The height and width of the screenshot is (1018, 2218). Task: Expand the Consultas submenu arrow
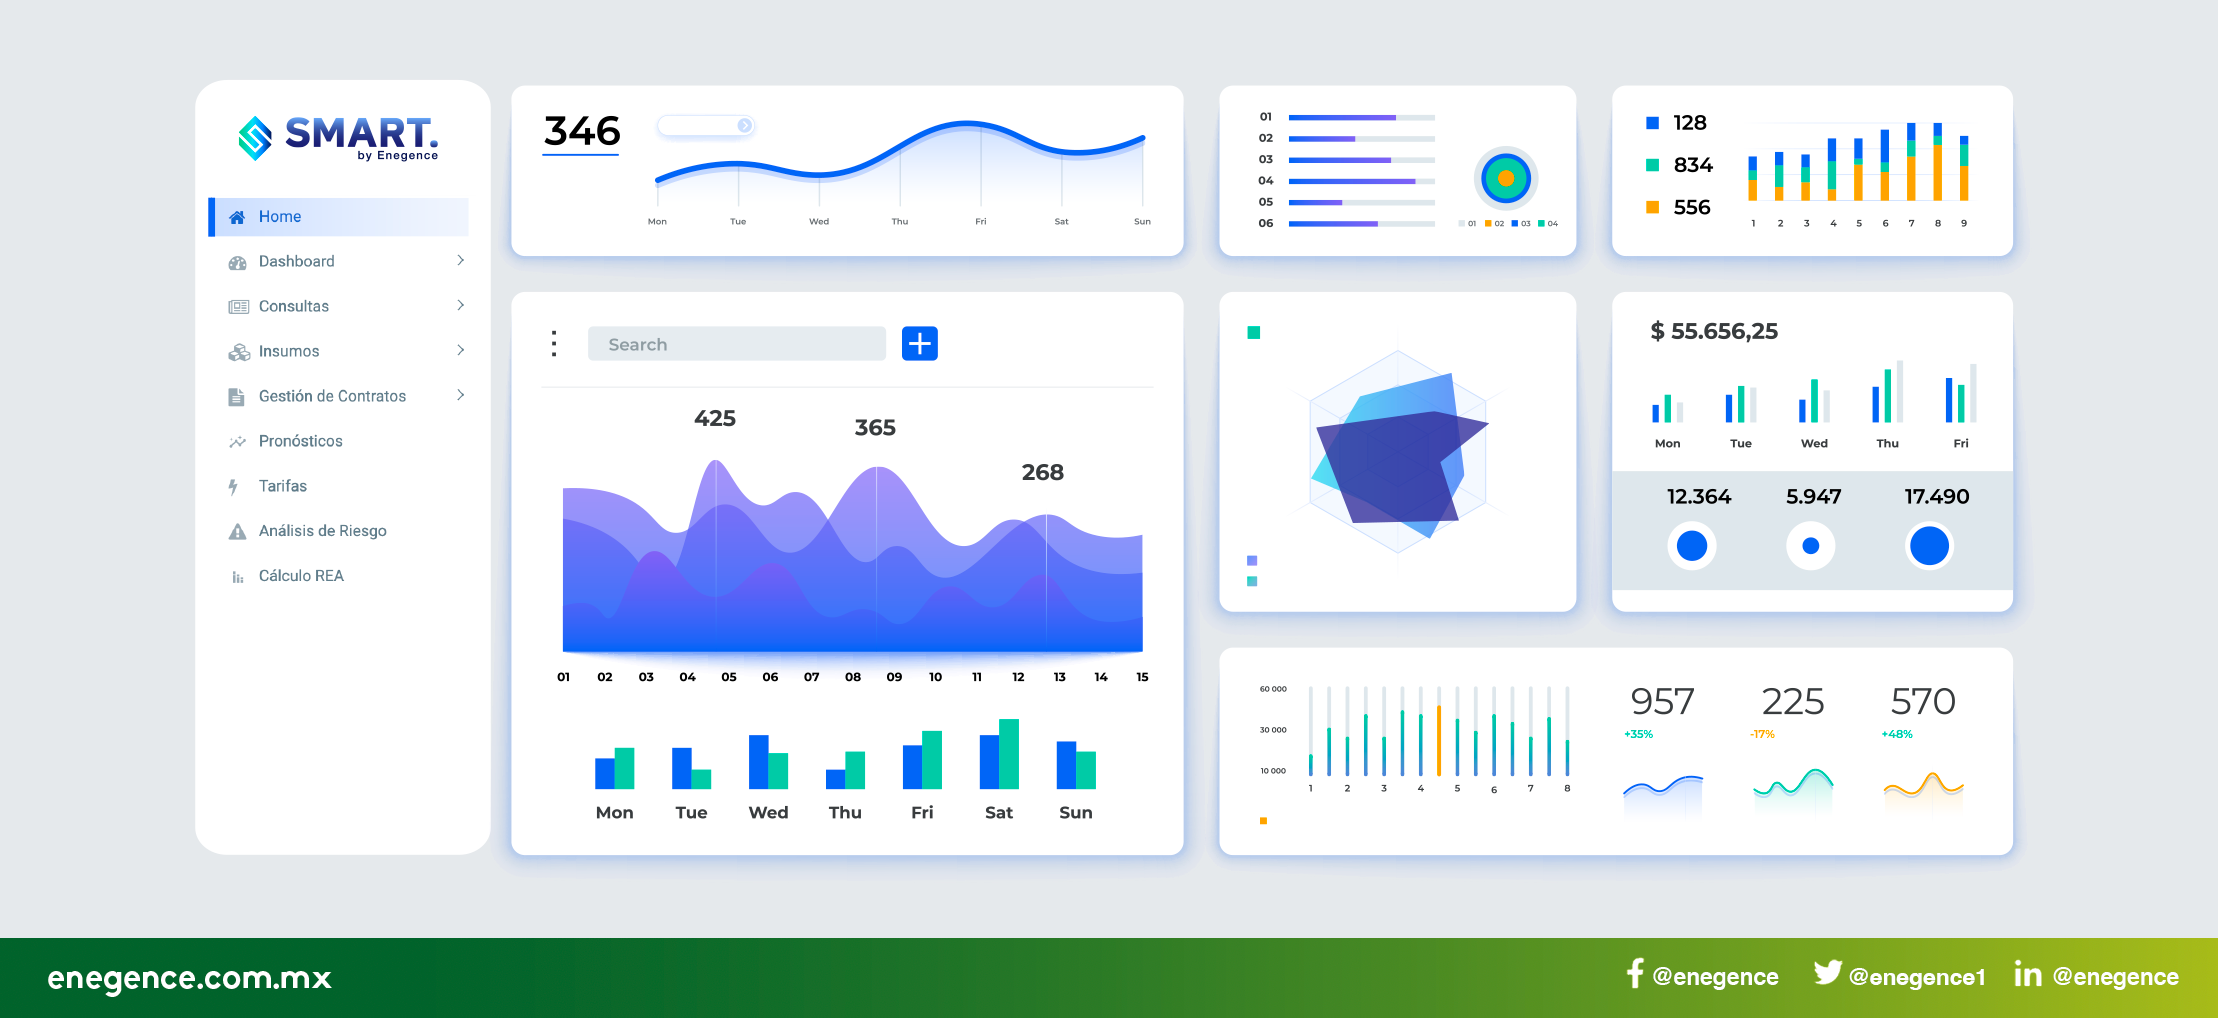[460, 306]
